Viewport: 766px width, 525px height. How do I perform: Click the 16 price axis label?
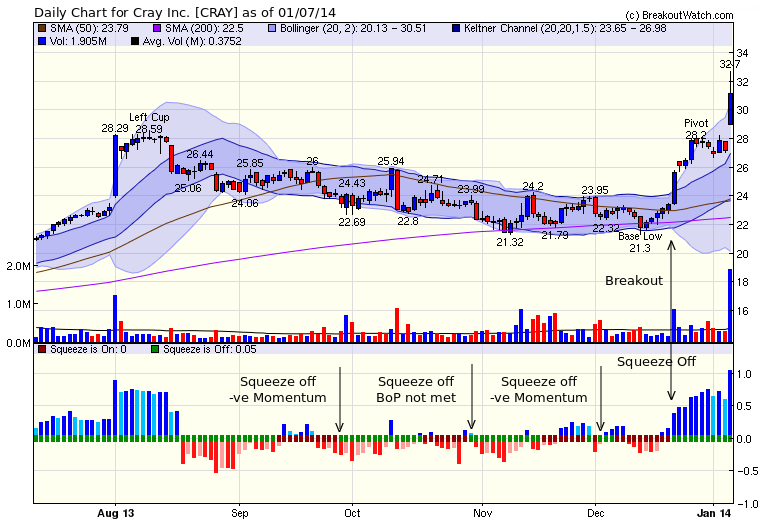(x=743, y=311)
